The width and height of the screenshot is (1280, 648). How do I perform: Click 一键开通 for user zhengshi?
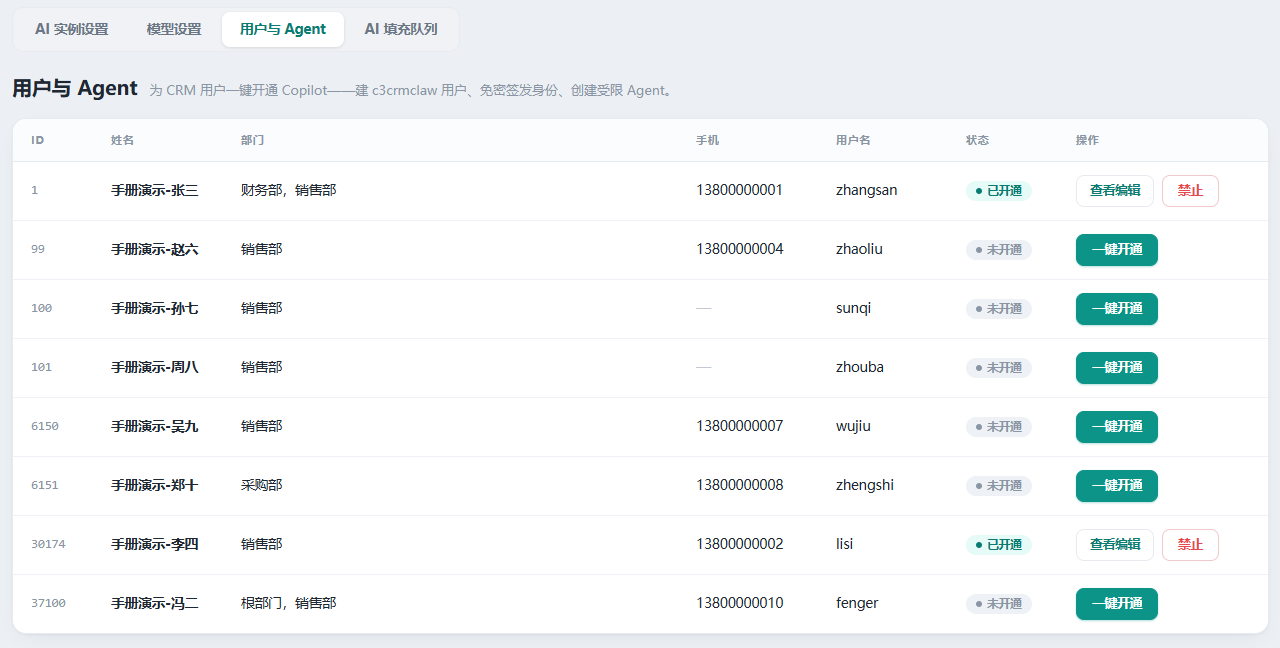tap(1117, 486)
